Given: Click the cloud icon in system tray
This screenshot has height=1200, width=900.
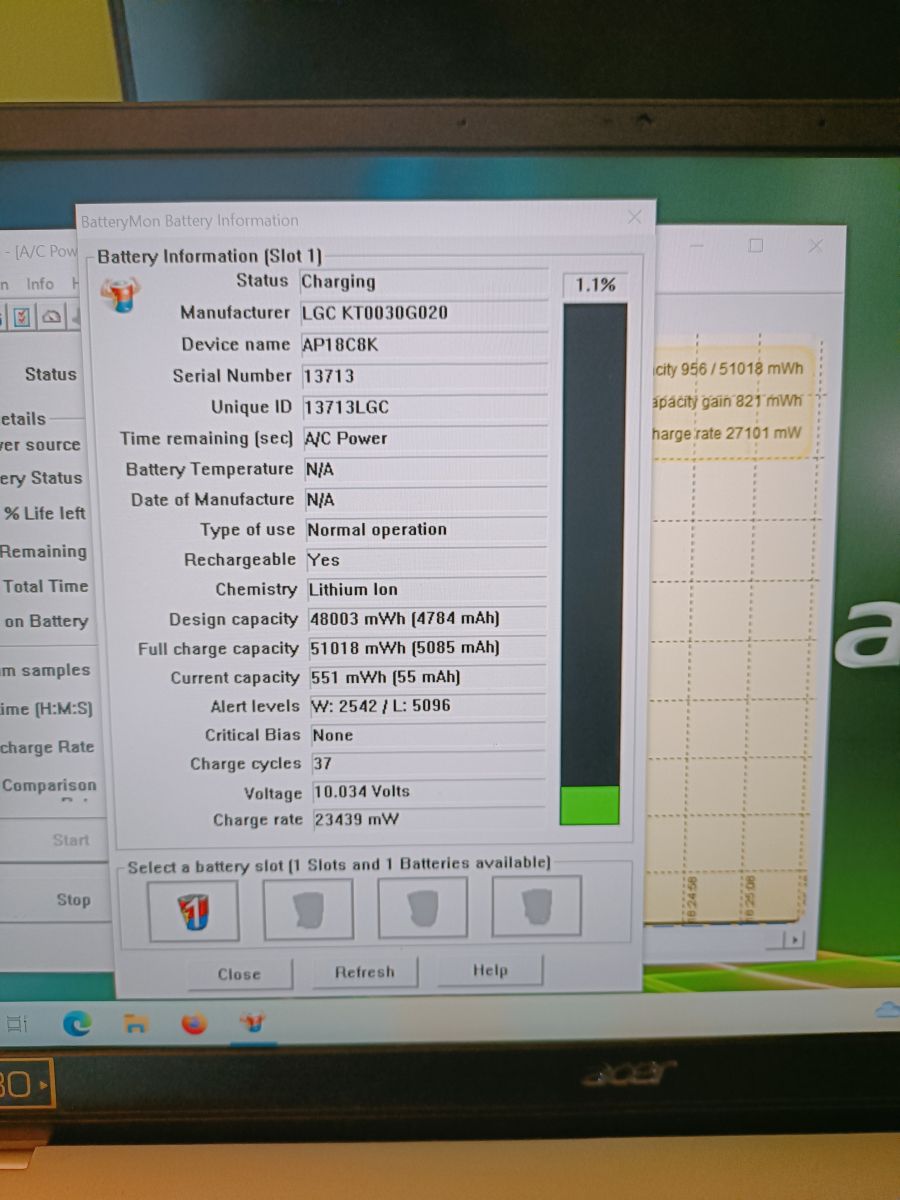Looking at the screenshot, I should pos(888,1009).
